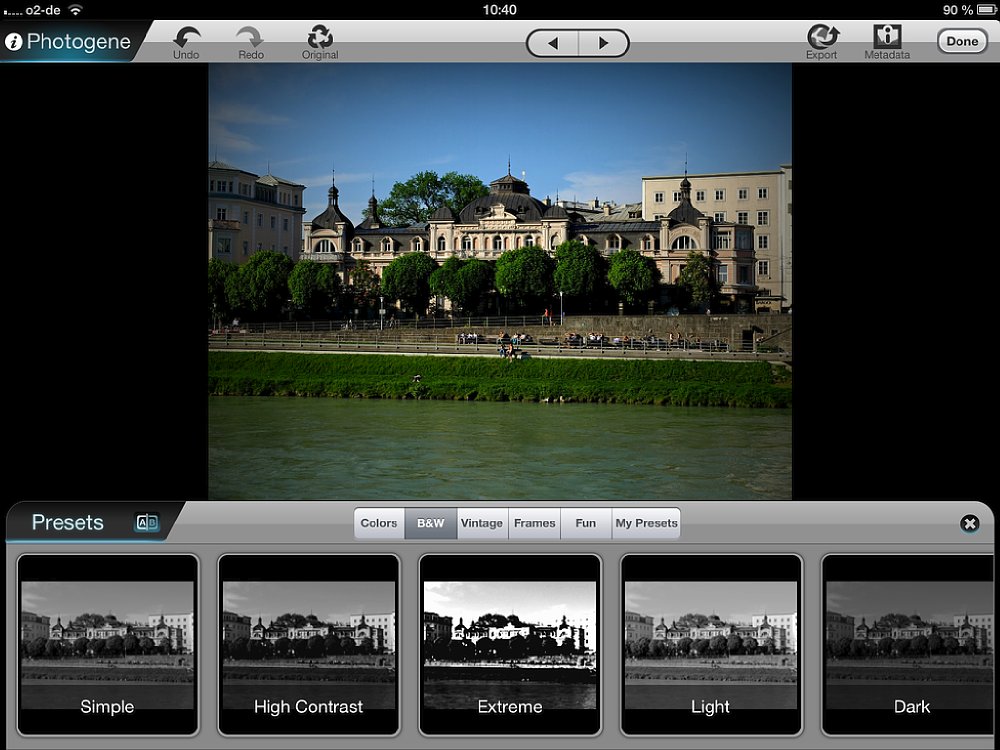Tap the Redo arrow icon

click(x=250, y=38)
